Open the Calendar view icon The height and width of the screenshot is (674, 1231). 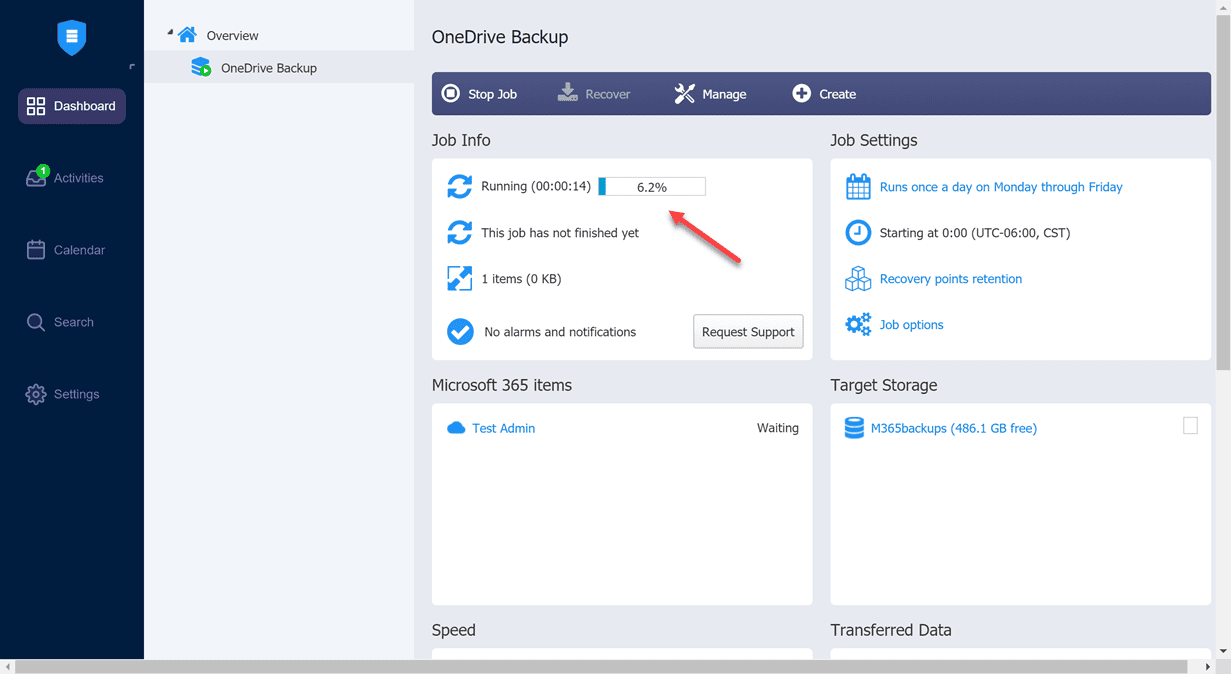[x=36, y=250]
